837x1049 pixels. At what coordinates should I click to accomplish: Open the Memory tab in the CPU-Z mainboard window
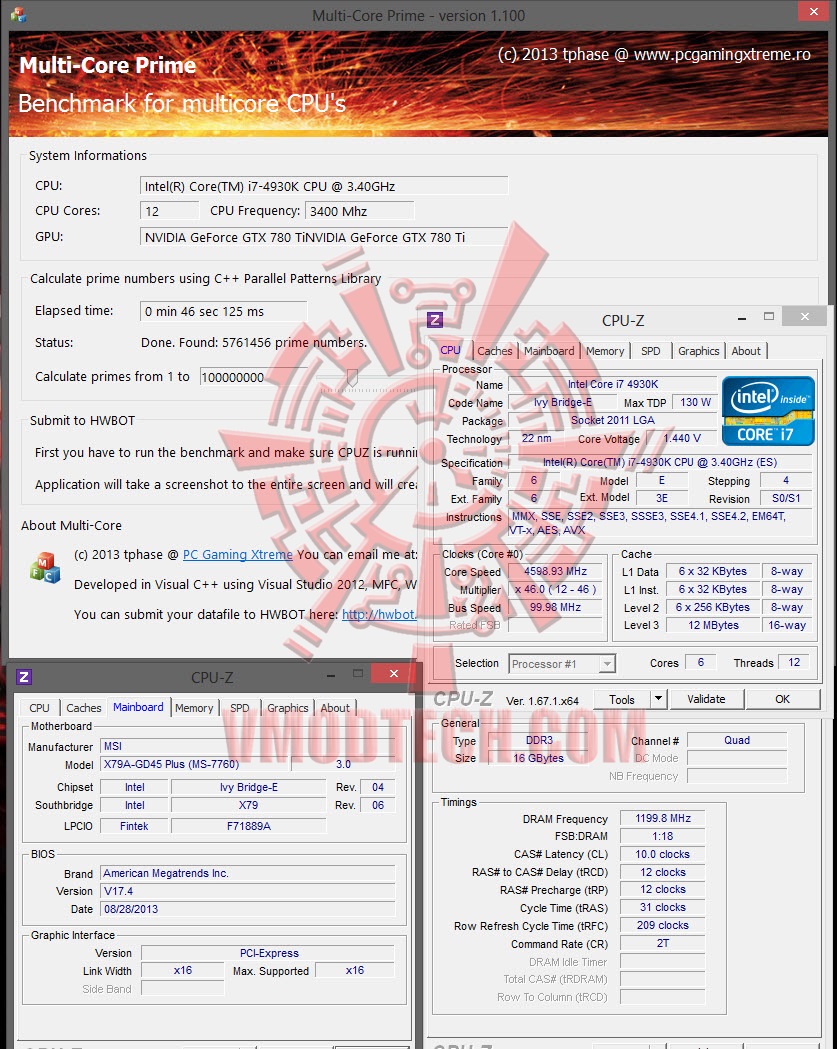[x=194, y=708]
